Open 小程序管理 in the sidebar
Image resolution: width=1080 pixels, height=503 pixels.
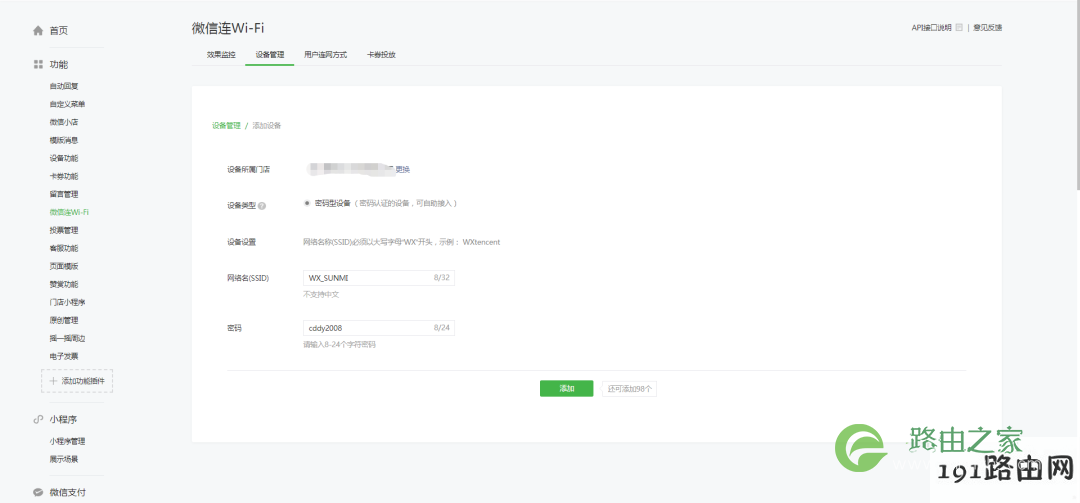[68, 441]
